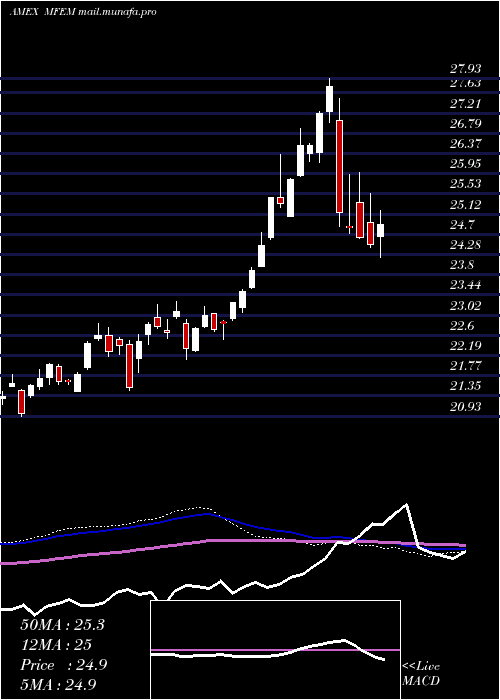The height and width of the screenshot is (700, 500).
Task: Click the 5MA : 24.9 readout
Action: tap(58, 684)
